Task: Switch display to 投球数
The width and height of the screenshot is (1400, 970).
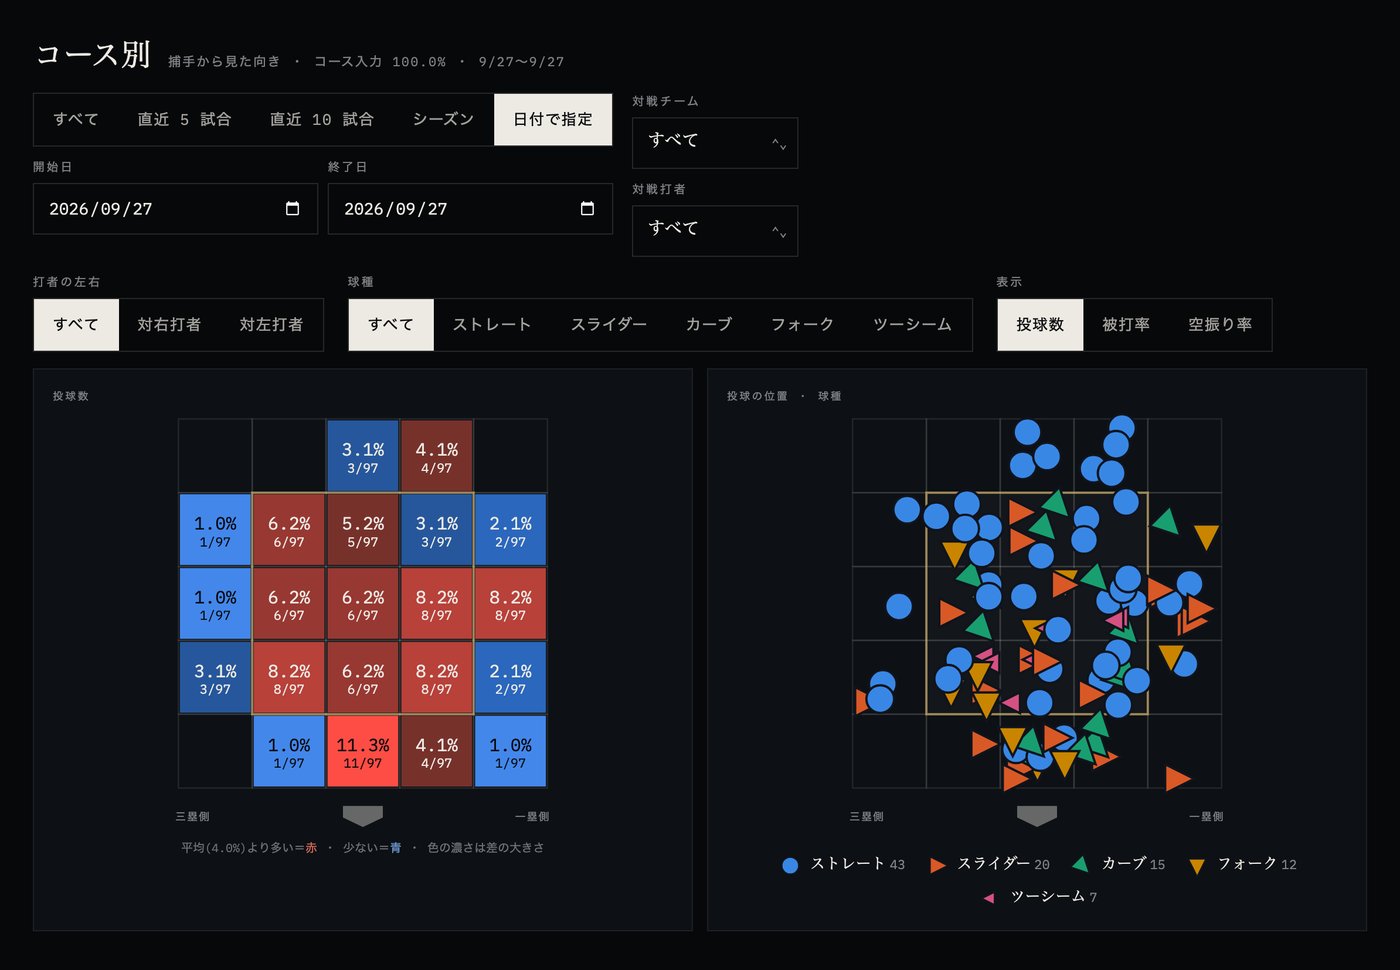Action: [1040, 325]
